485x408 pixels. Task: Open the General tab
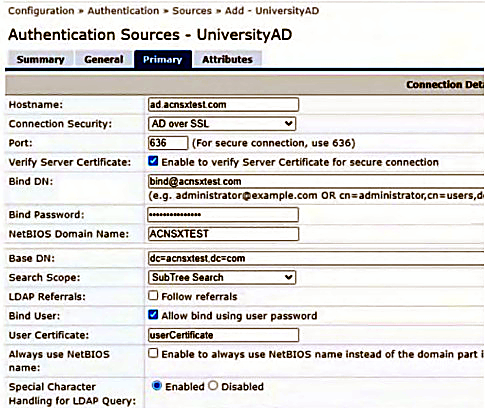pos(104,59)
